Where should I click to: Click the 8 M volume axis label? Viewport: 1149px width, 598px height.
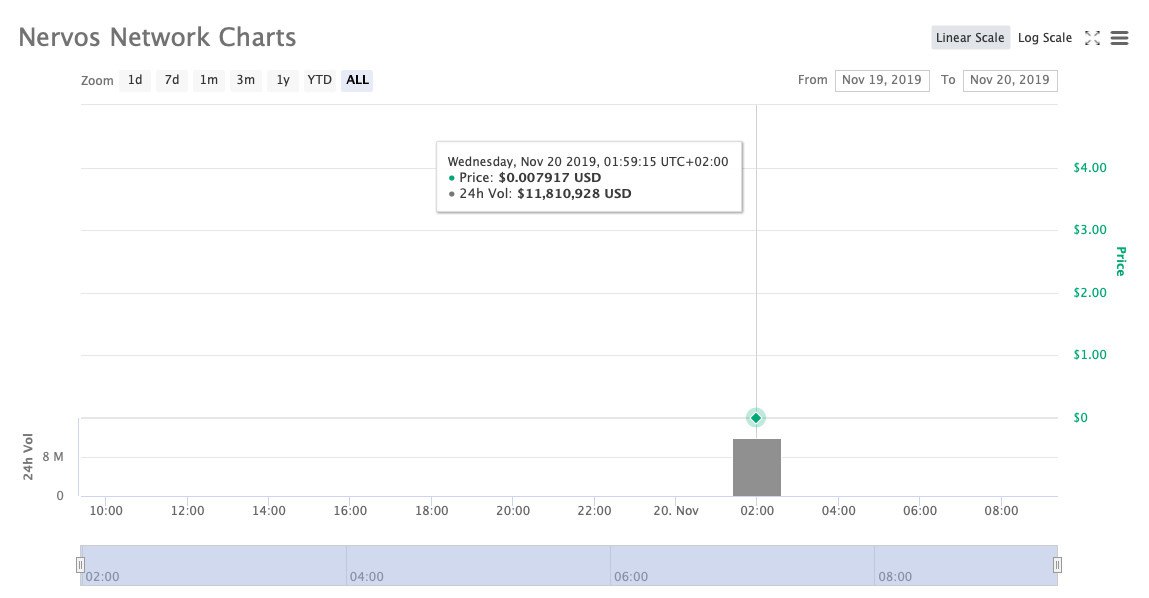tap(53, 457)
